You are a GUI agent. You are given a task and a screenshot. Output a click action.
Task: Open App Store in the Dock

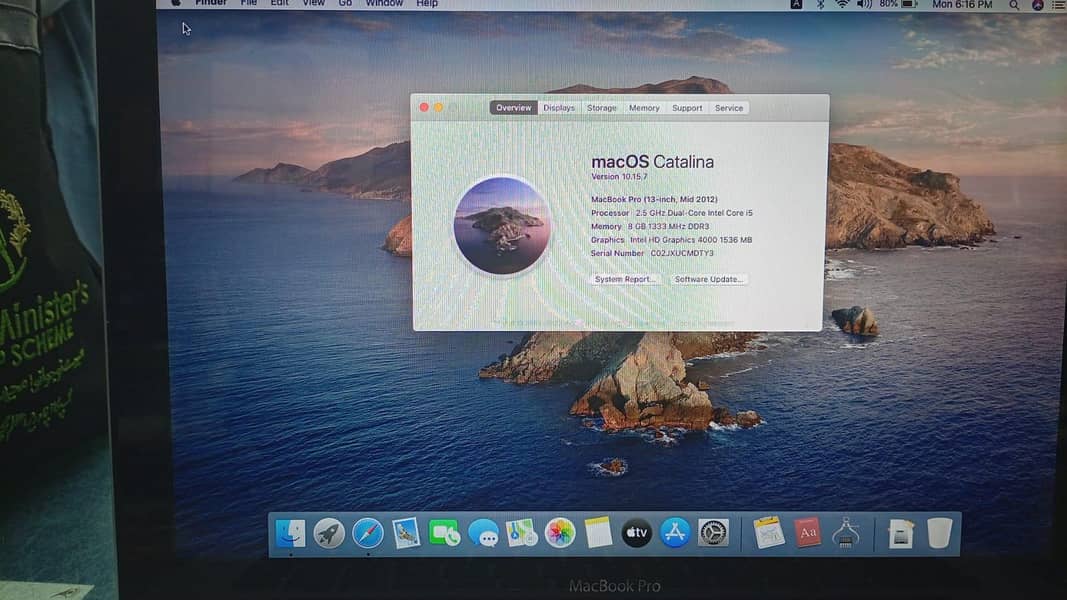(x=674, y=533)
